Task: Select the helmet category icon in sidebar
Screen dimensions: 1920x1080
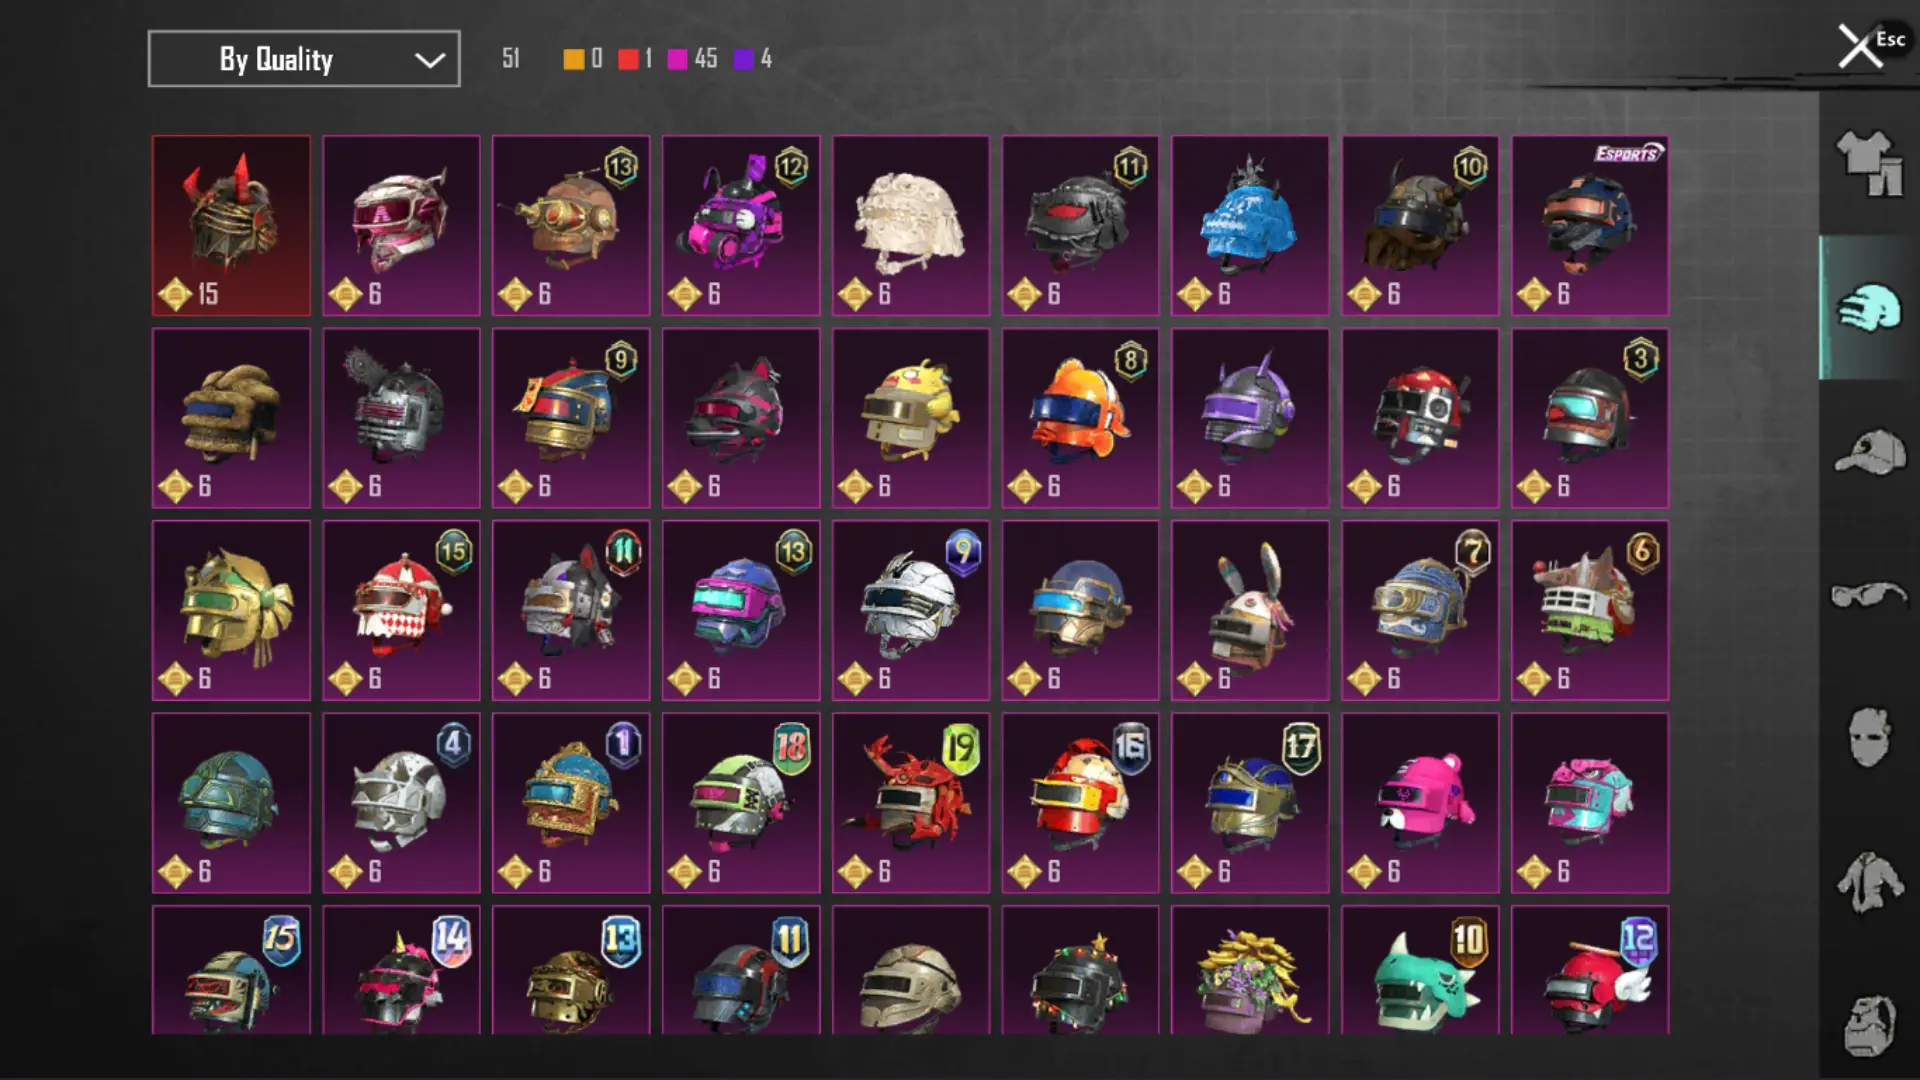Action: coord(1868,308)
